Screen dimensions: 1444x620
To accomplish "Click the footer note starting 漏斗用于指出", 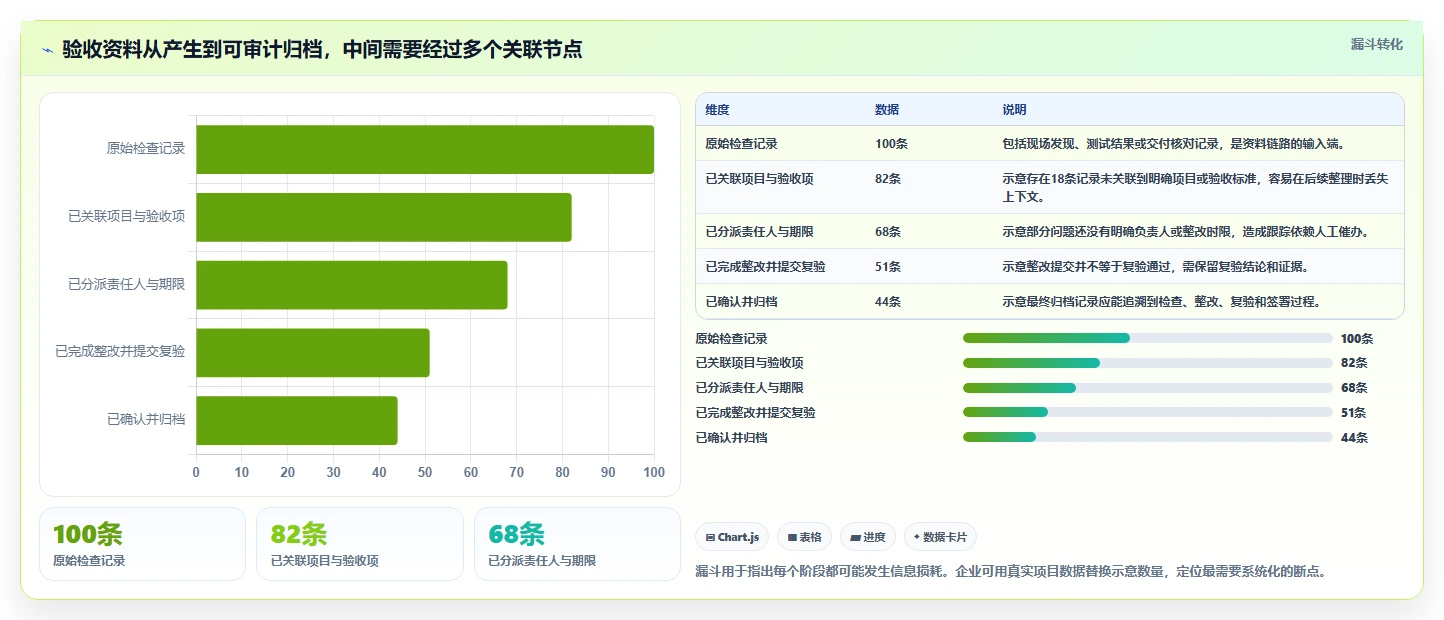I will 1010,572.
